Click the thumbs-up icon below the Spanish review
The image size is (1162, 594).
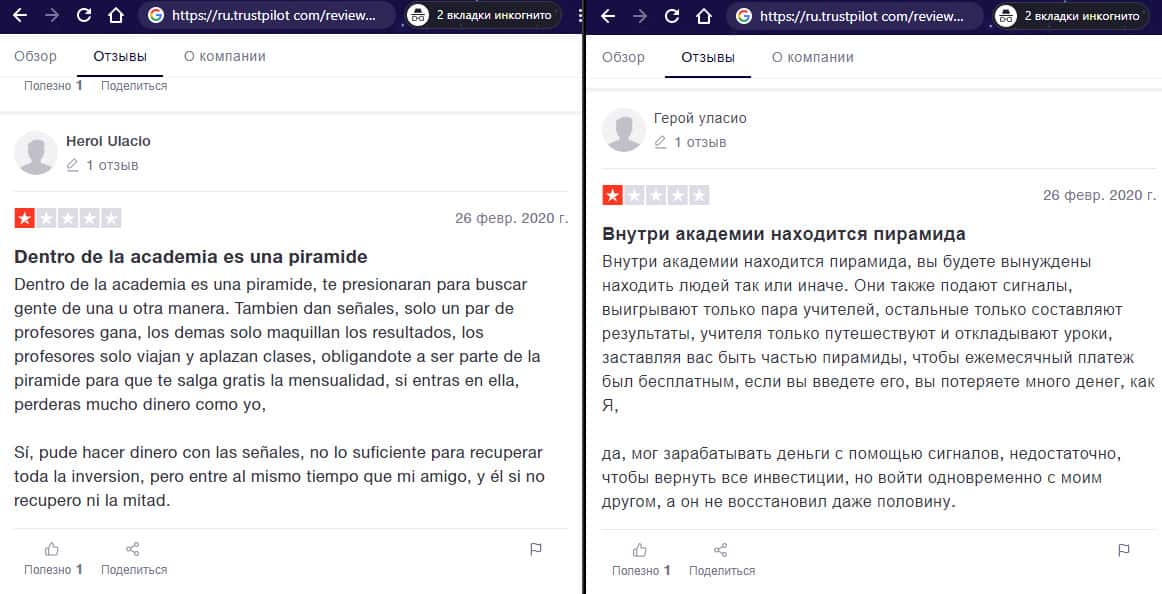(52, 549)
